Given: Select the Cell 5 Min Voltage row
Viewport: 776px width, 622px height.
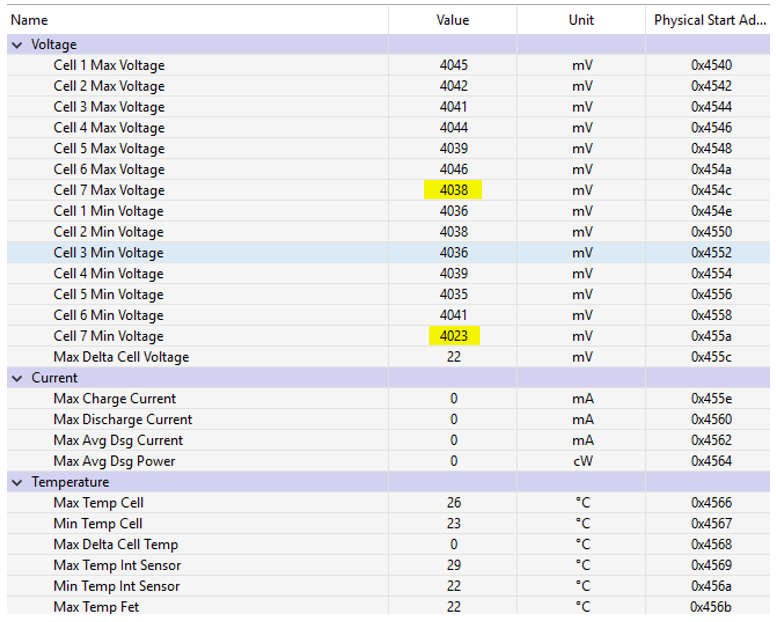Looking at the screenshot, I should [x=388, y=294].
